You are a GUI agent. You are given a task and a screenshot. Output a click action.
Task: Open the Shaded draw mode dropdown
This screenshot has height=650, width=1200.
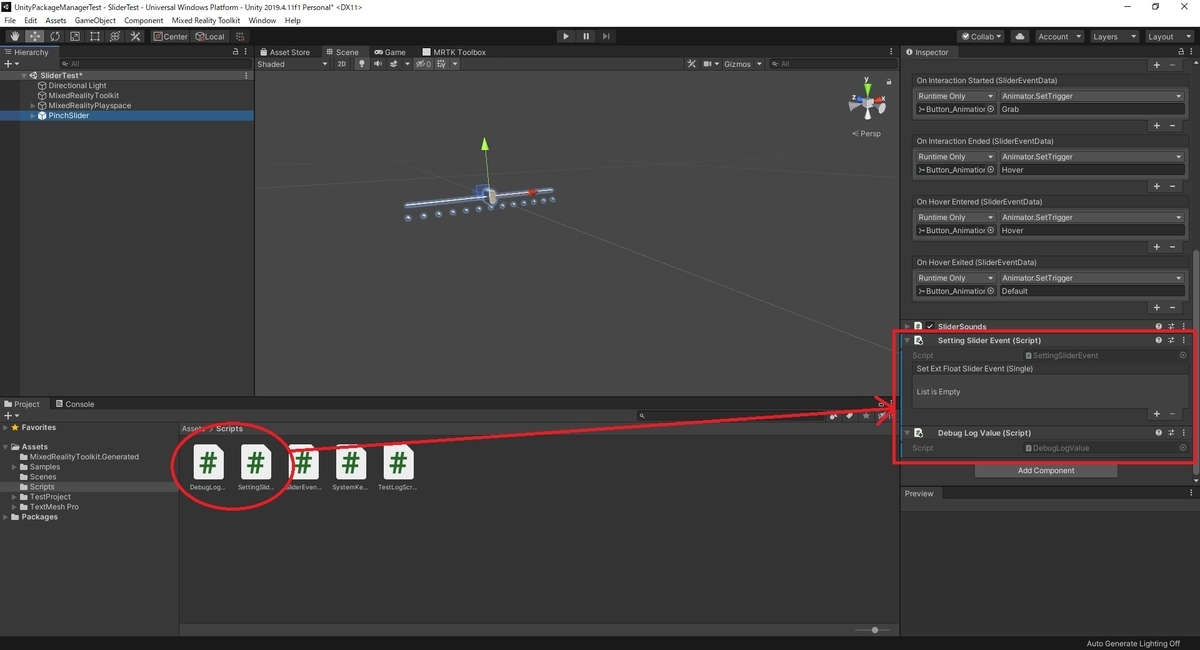point(292,64)
